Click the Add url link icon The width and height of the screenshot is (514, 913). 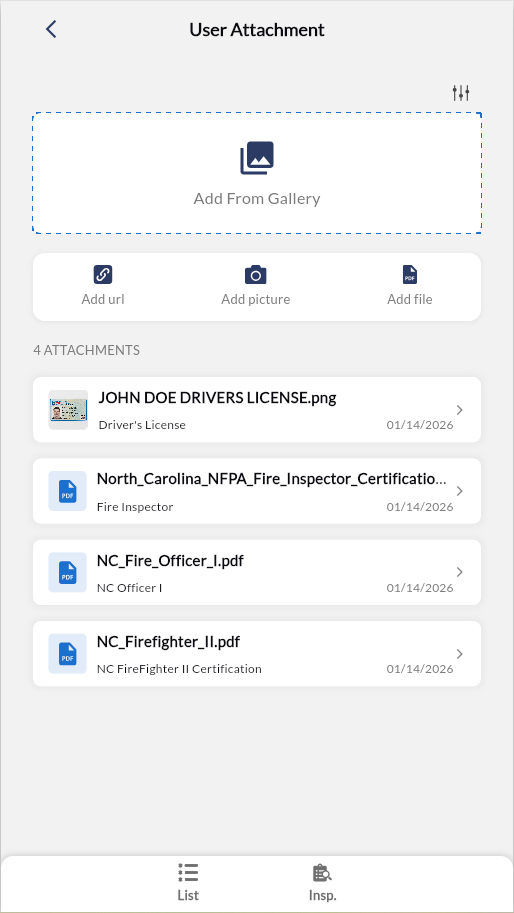click(102, 274)
